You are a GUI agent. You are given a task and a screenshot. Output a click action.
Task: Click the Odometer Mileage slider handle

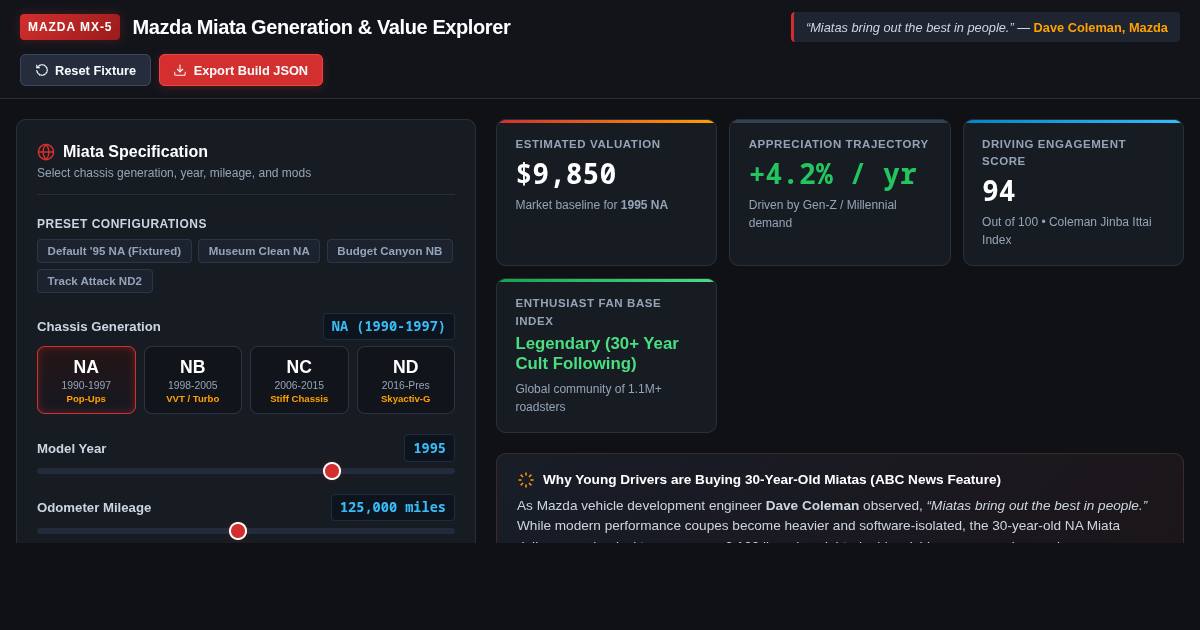pos(238,531)
